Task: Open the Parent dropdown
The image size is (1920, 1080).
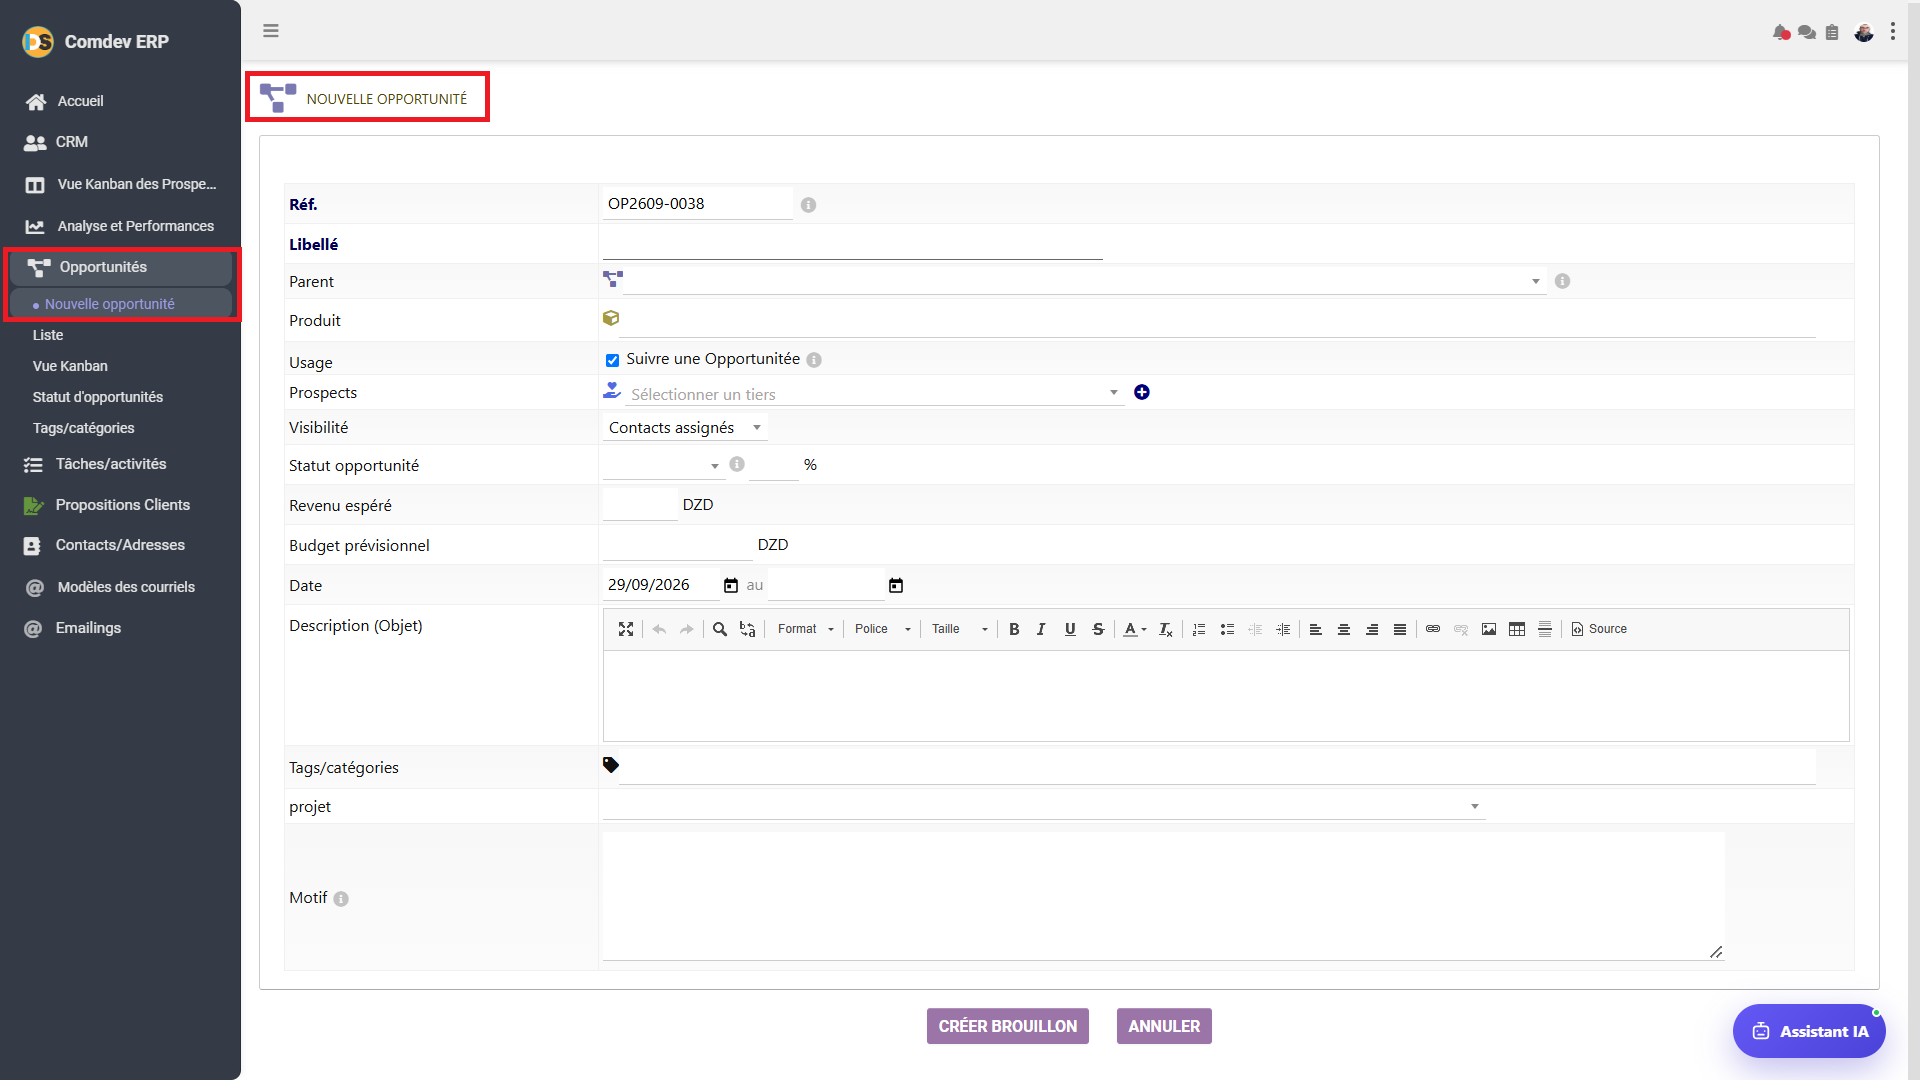Action: tap(1085, 282)
